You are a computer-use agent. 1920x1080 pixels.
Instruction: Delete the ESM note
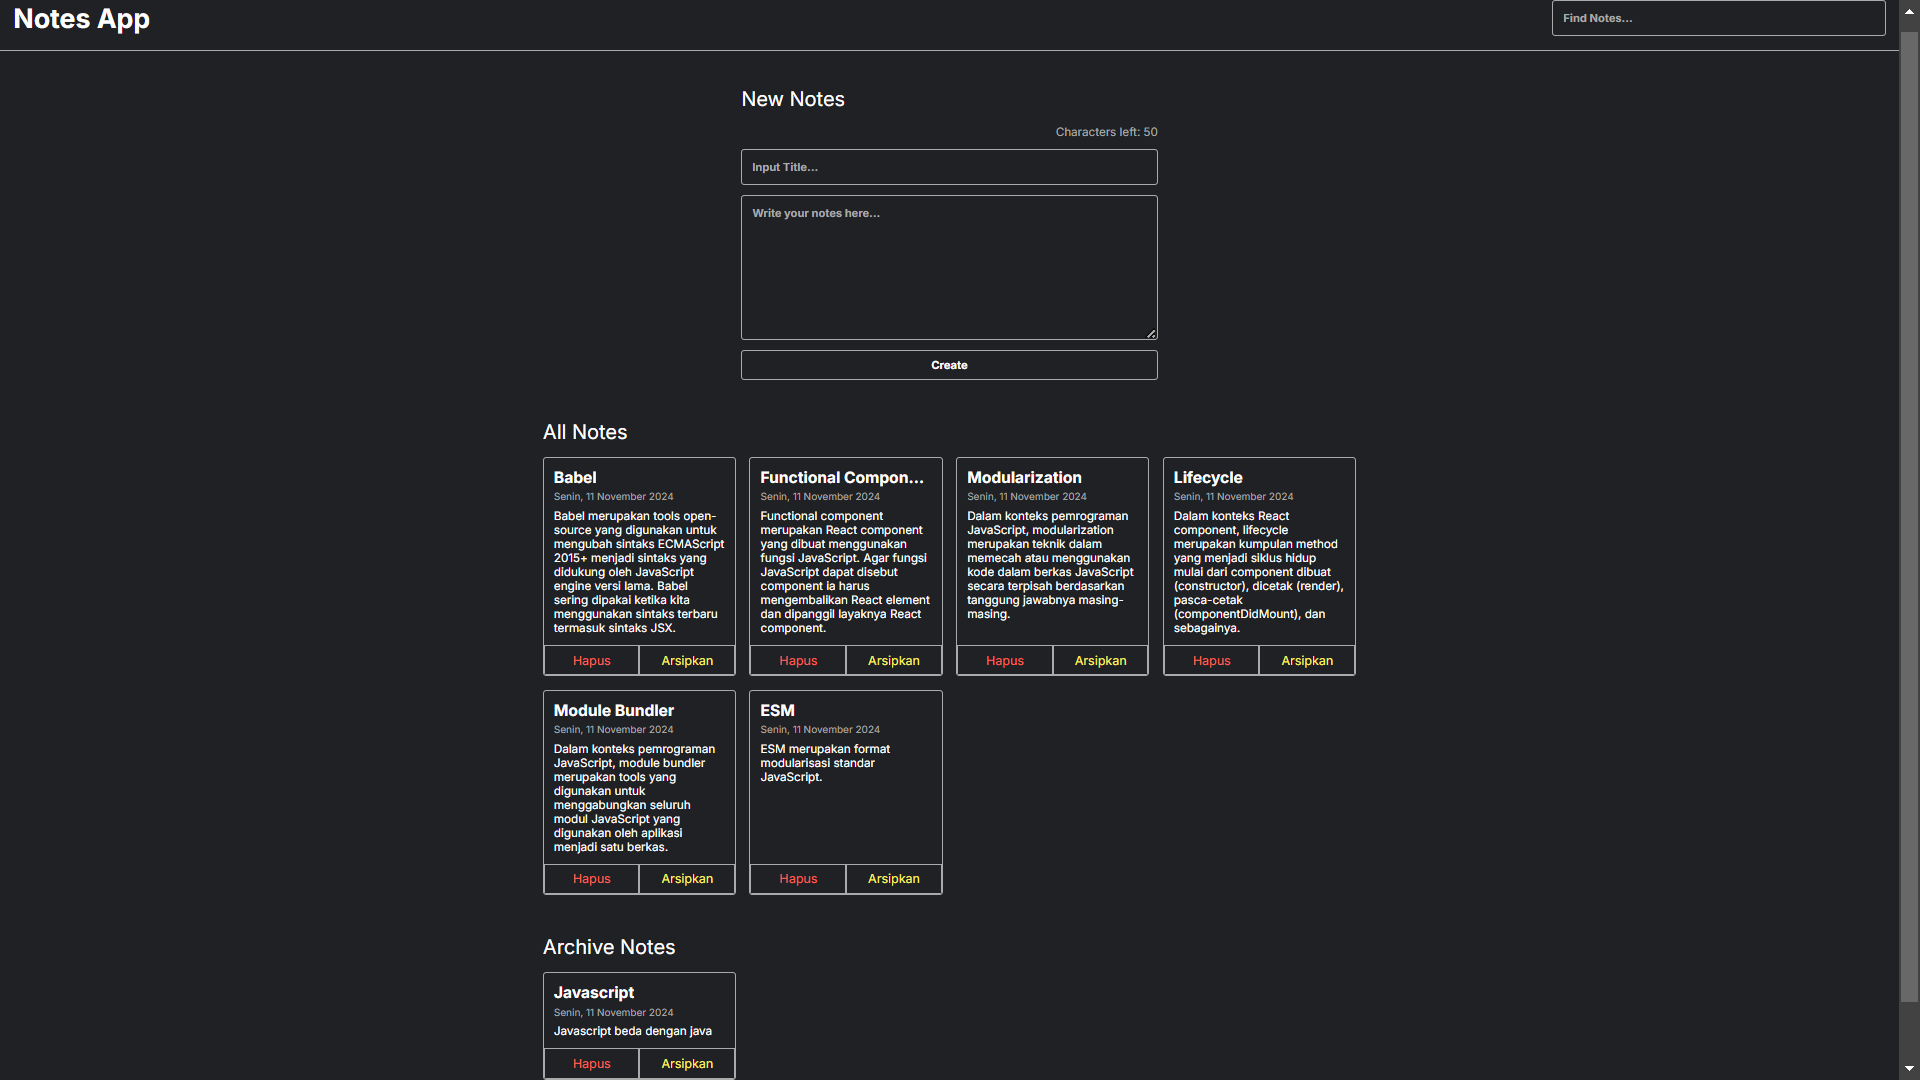pyautogui.click(x=798, y=879)
